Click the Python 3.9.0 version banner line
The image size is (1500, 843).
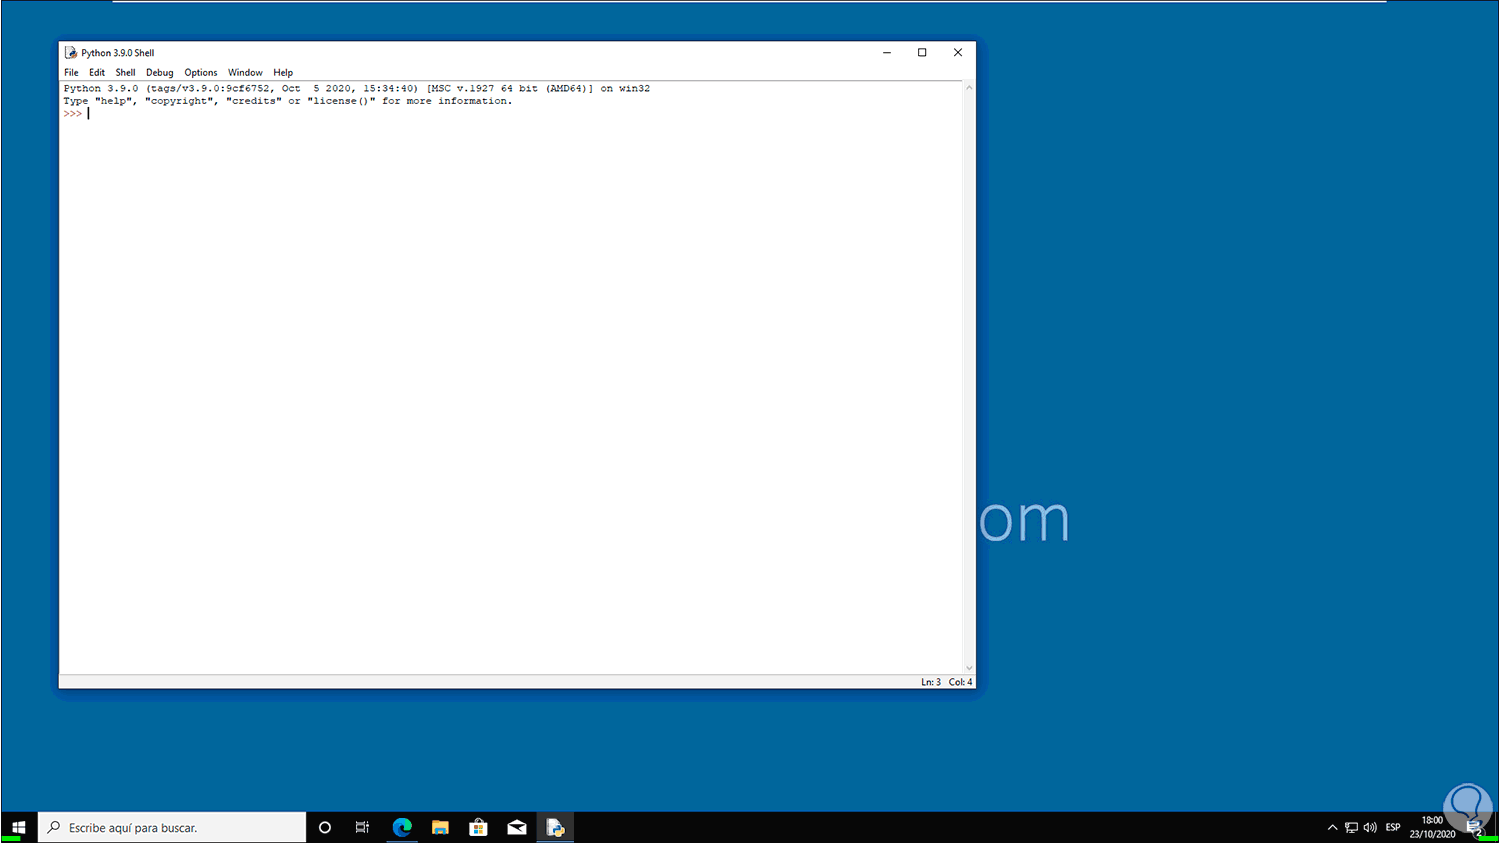[x=356, y=88]
